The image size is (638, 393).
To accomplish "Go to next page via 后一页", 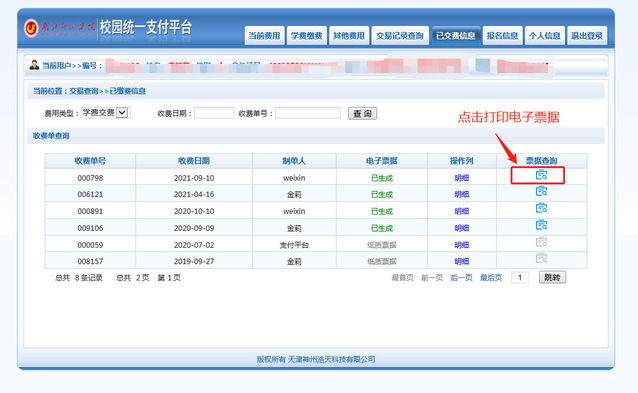I will [x=461, y=277].
